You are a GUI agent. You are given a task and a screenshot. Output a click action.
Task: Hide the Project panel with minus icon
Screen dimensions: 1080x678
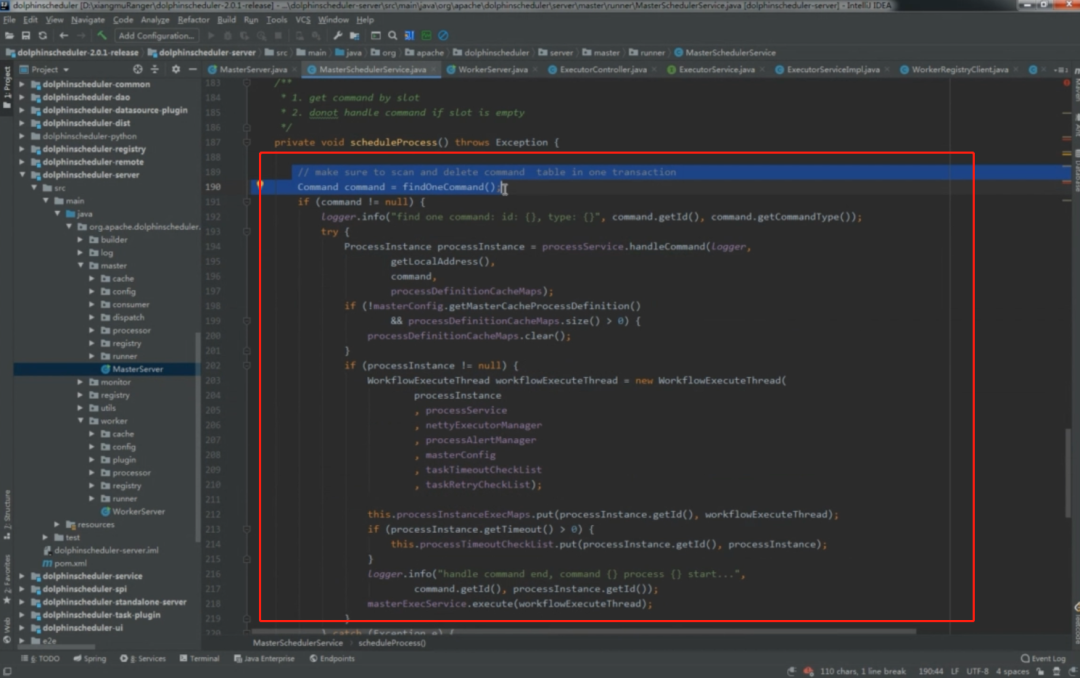(x=193, y=69)
